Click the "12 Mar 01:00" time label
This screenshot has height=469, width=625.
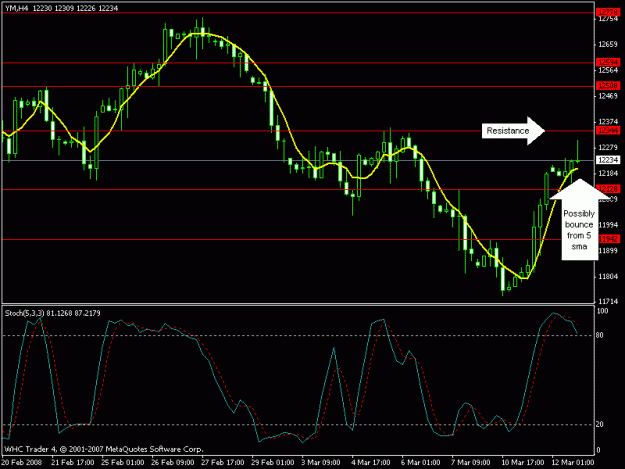(x=573, y=463)
